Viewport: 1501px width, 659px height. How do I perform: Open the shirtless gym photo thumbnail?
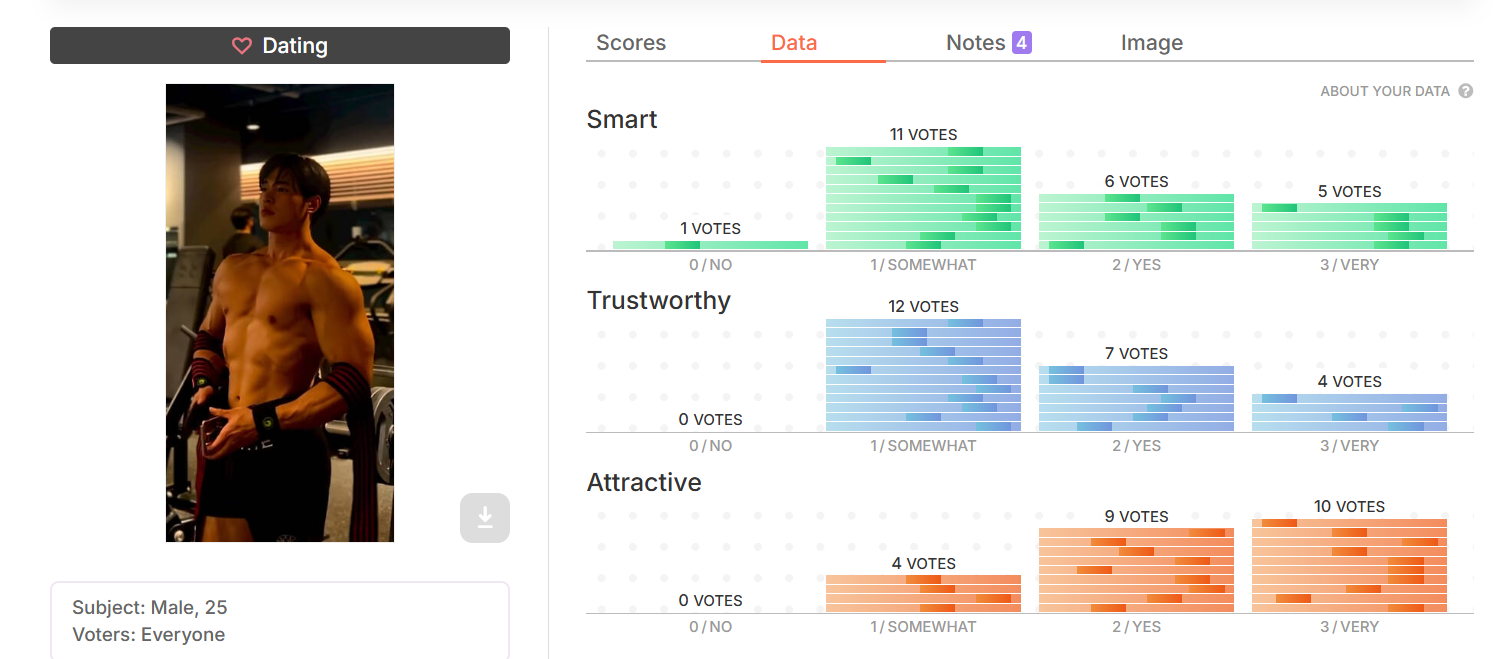(280, 313)
